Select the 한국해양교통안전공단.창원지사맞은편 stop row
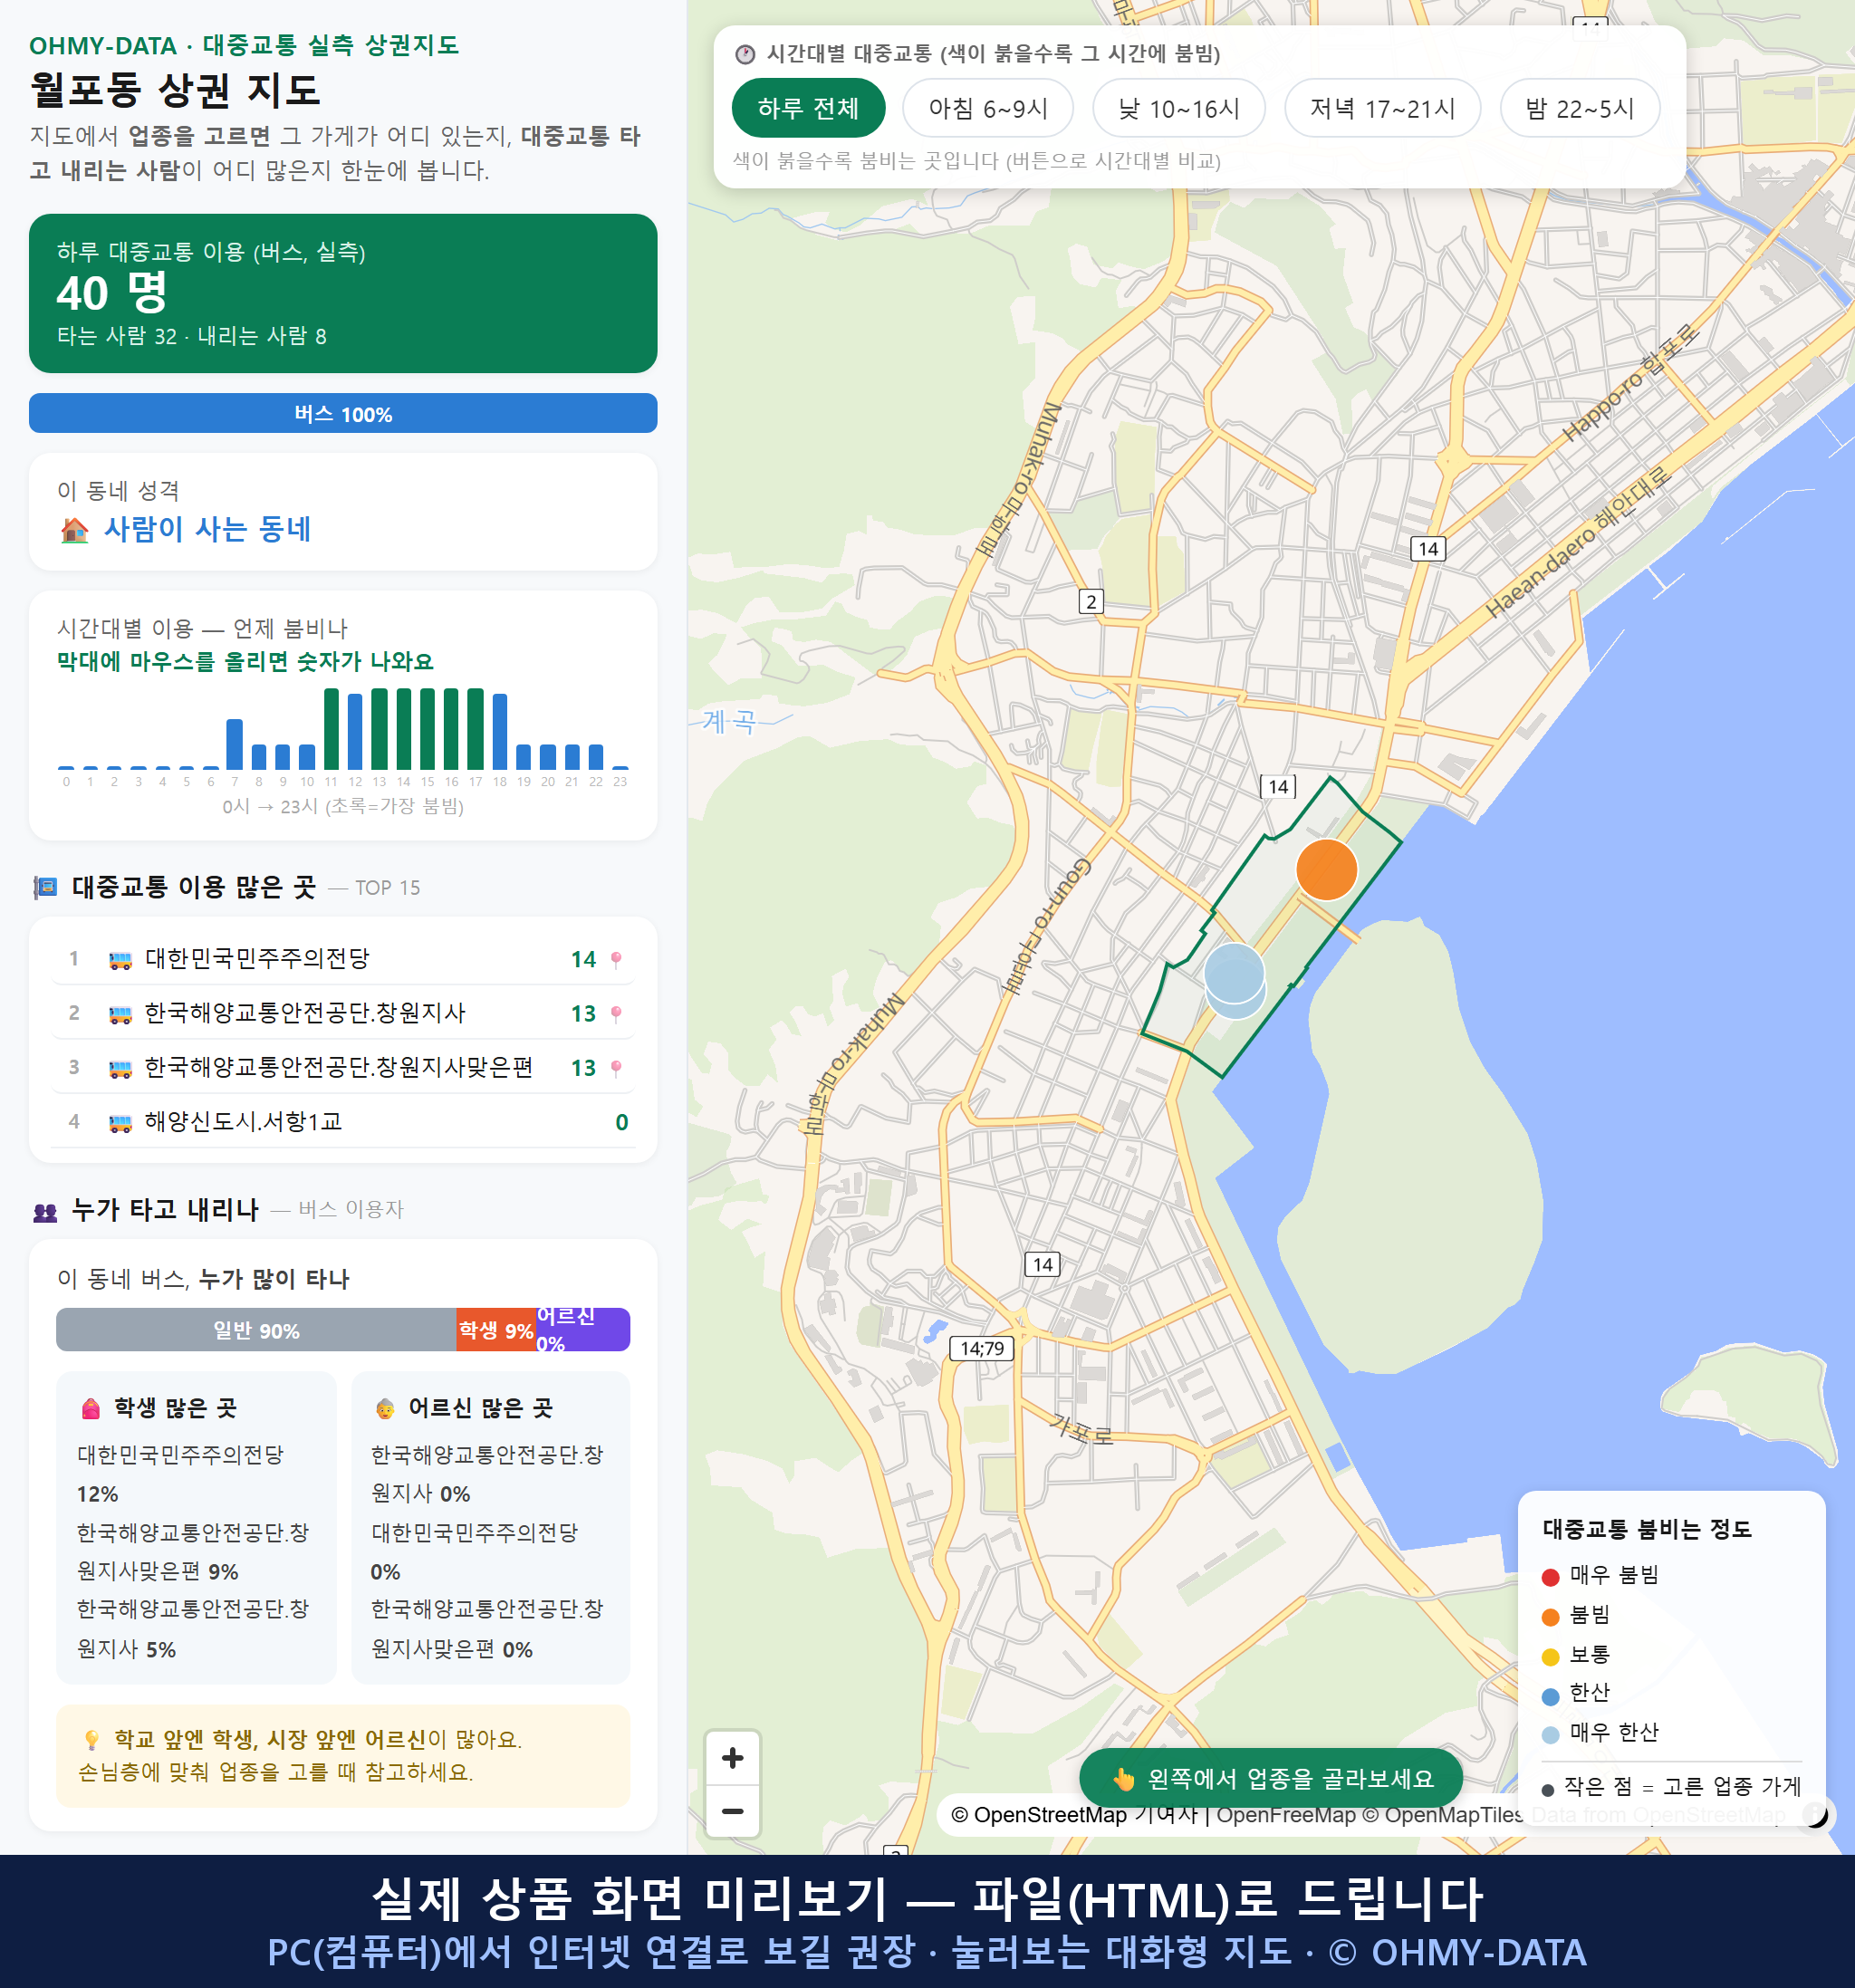 (x=343, y=1067)
